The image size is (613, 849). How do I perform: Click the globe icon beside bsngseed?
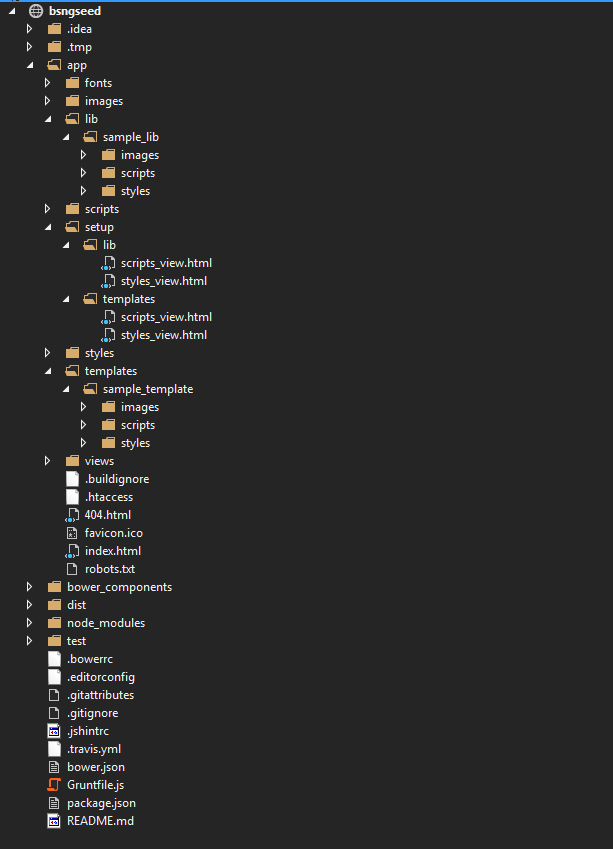pos(36,10)
